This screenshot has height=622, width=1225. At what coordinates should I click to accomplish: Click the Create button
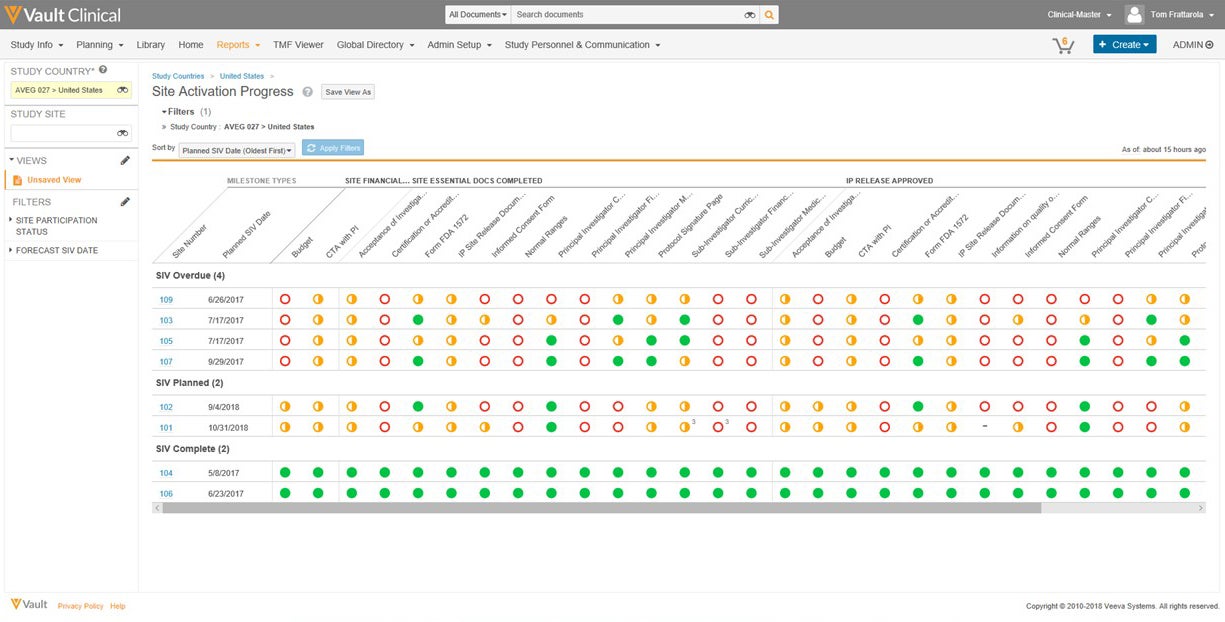click(1124, 45)
